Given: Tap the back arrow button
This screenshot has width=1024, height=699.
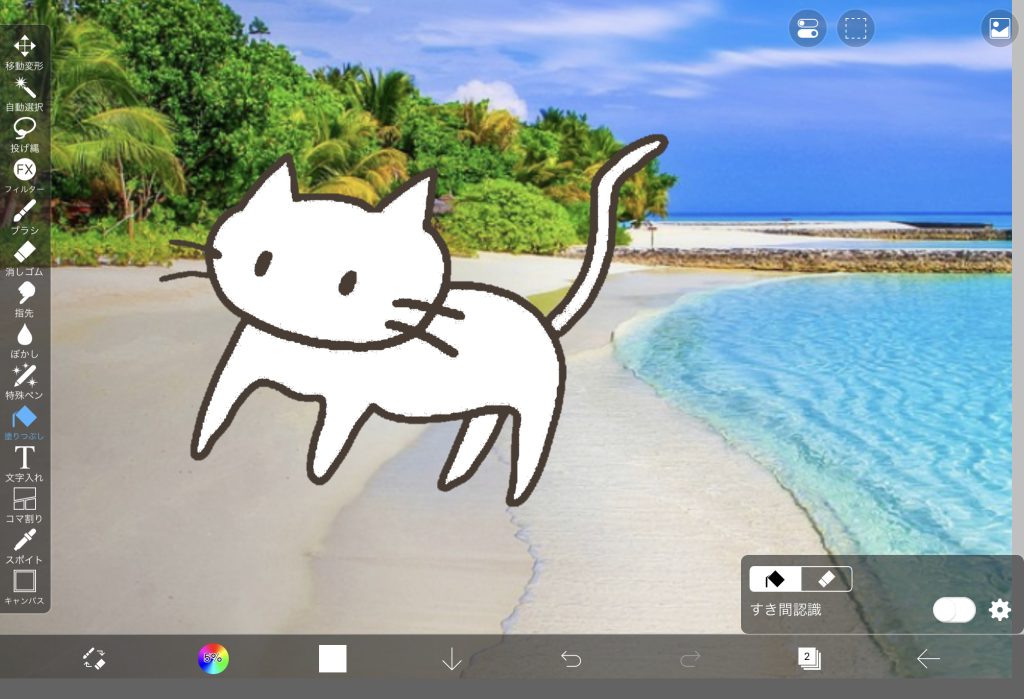Looking at the screenshot, I should tap(928, 658).
